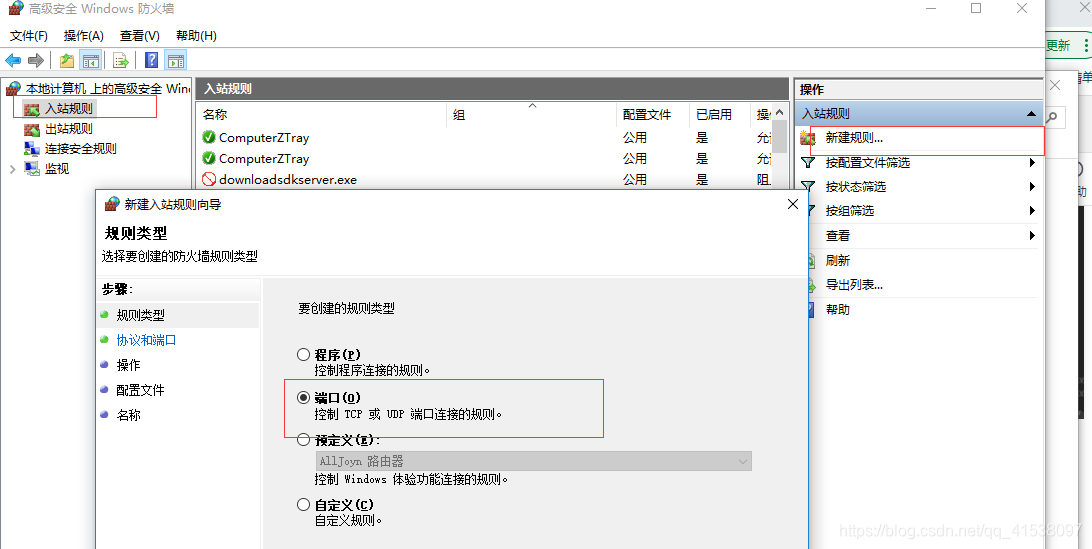1092x549 pixels.
Task: Click 帮助 in the actions pane
Action: pos(838,309)
